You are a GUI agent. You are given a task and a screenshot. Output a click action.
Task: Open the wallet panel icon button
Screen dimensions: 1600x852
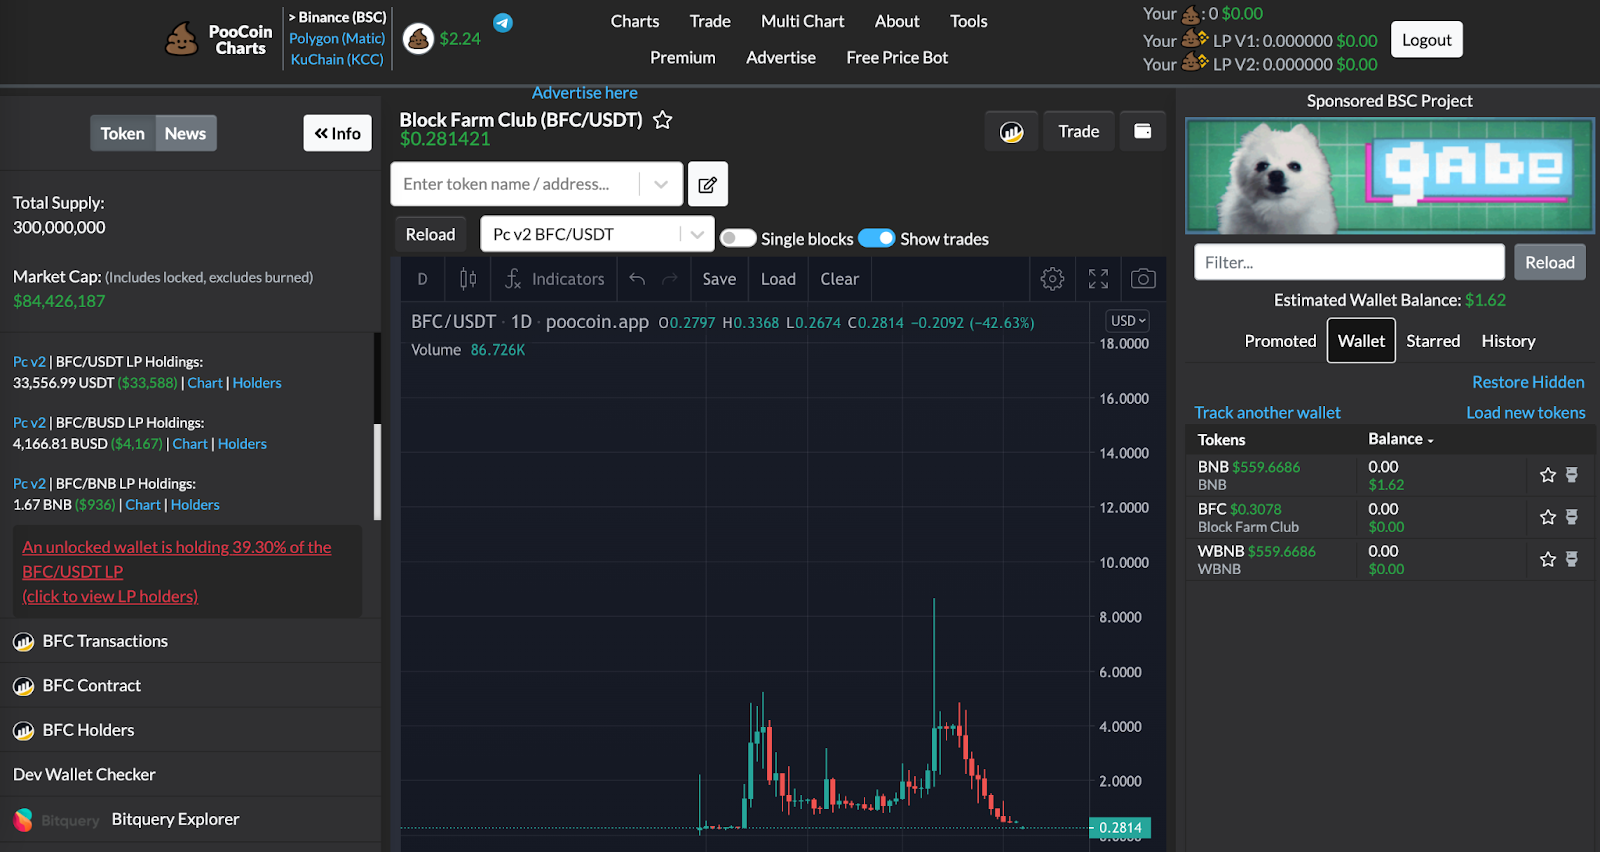[1142, 131]
